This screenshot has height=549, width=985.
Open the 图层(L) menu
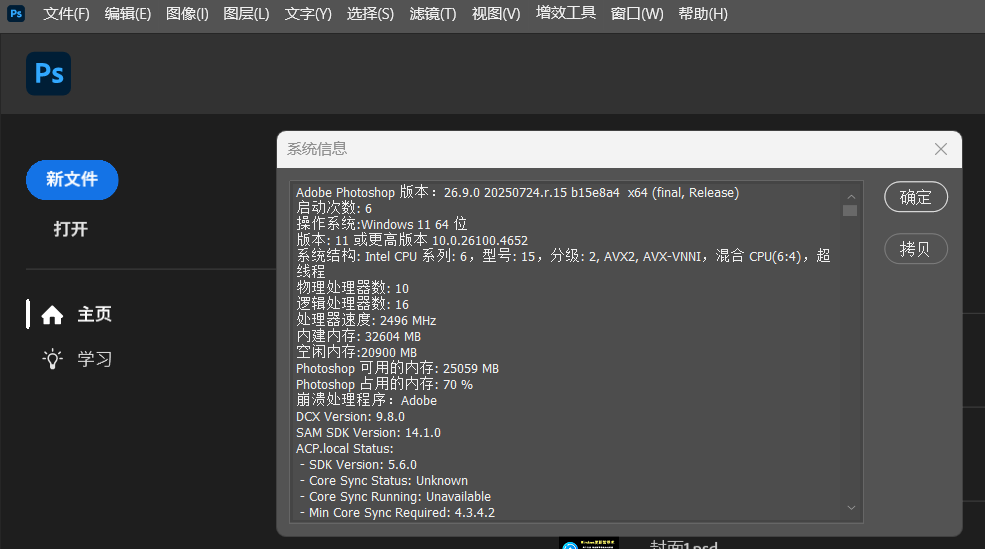(246, 14)
